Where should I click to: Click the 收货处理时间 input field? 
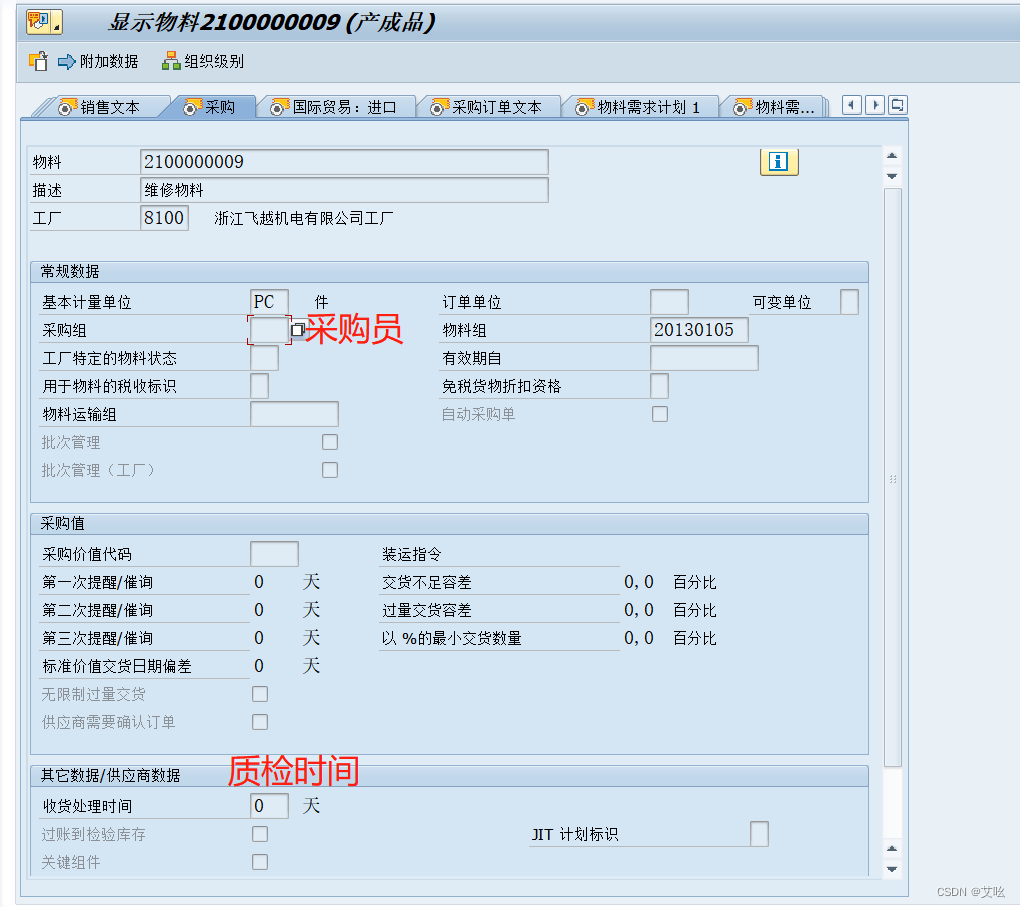tap(267, 805)
